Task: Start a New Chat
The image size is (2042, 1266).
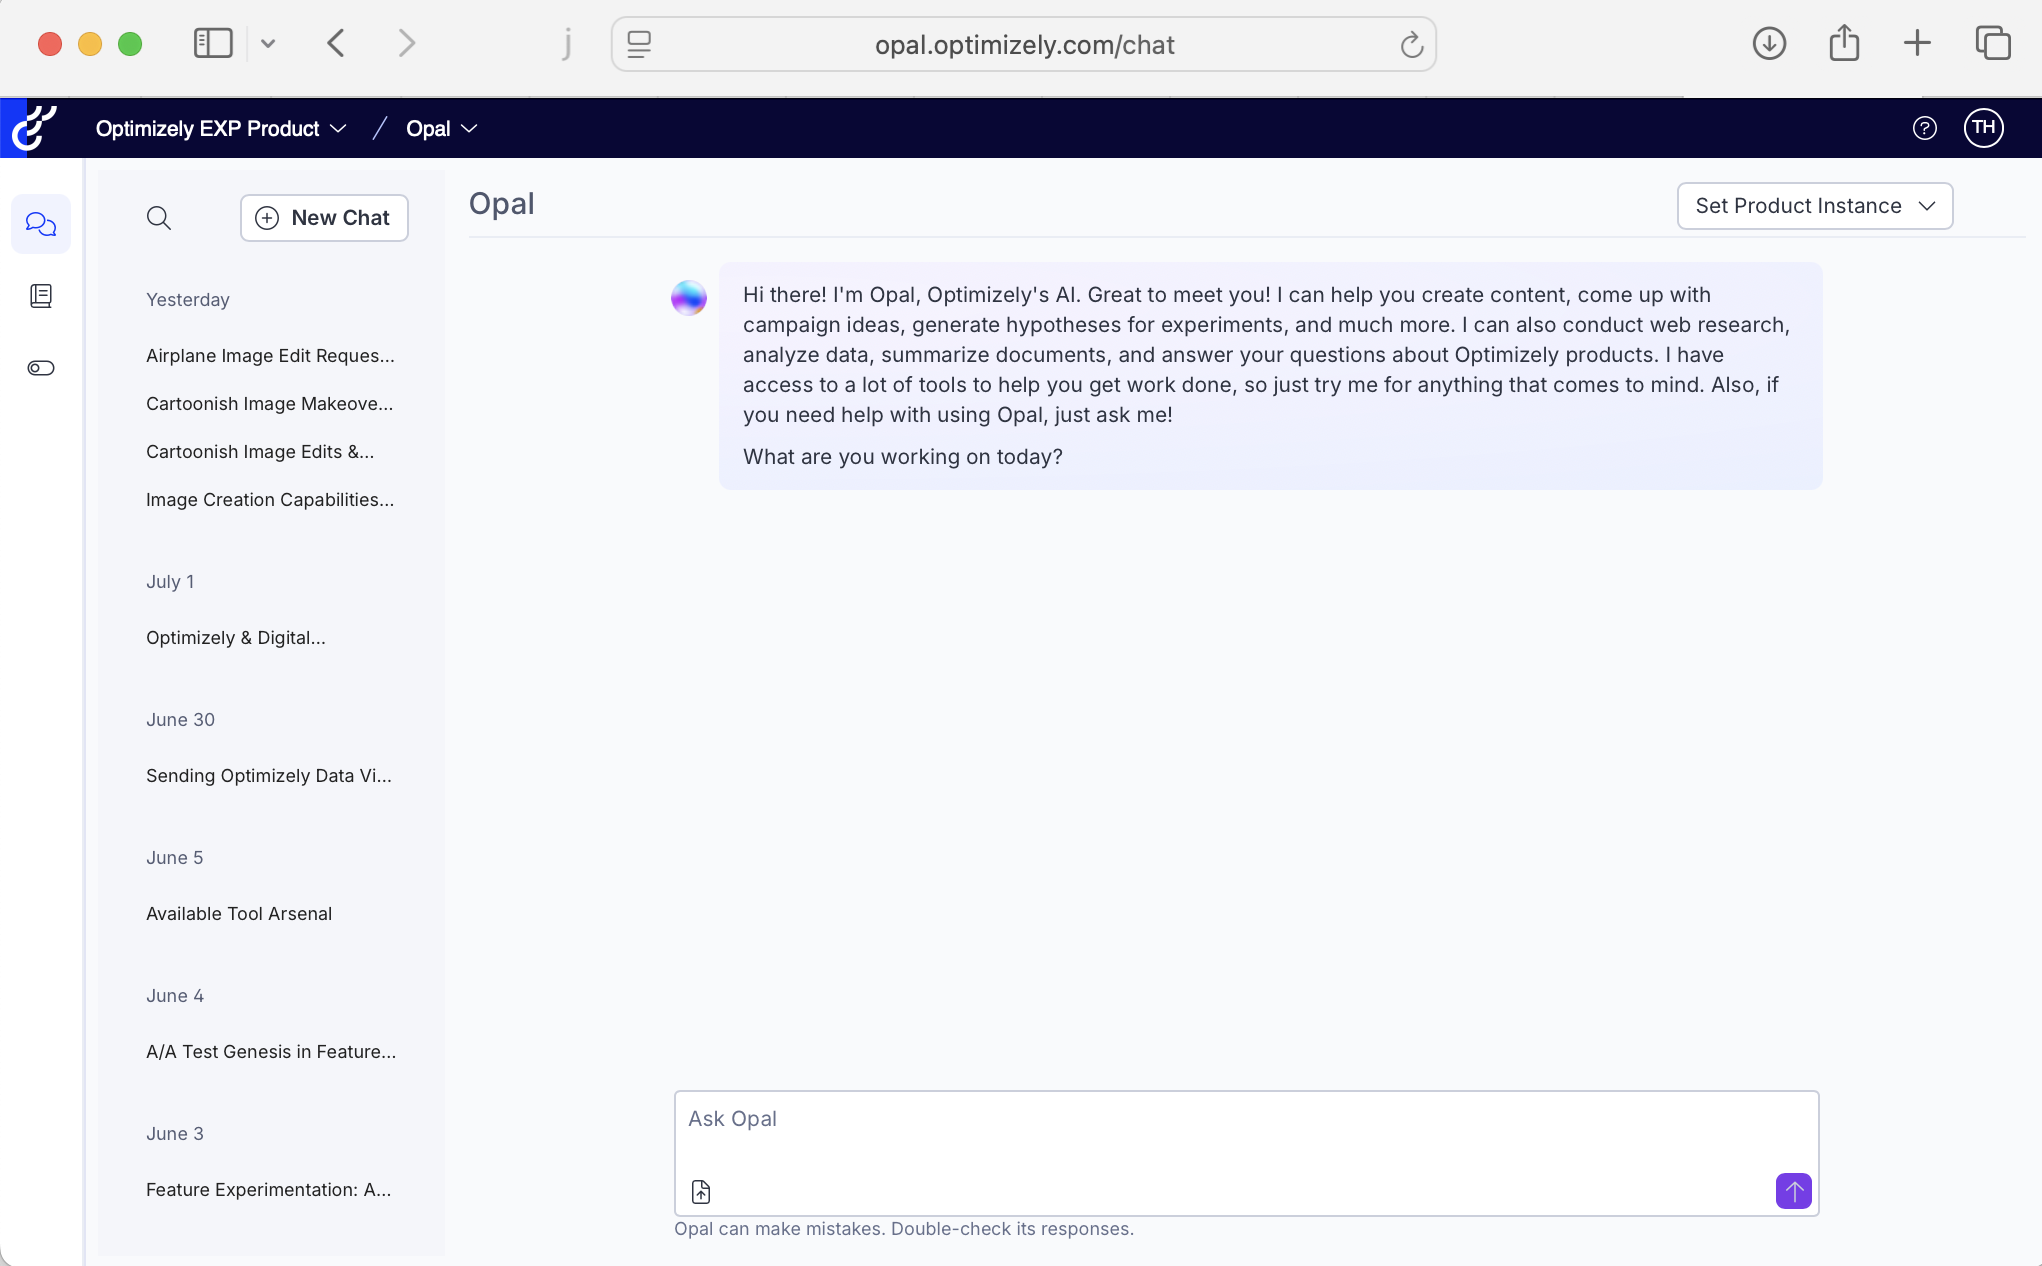Action: [324, 217]
